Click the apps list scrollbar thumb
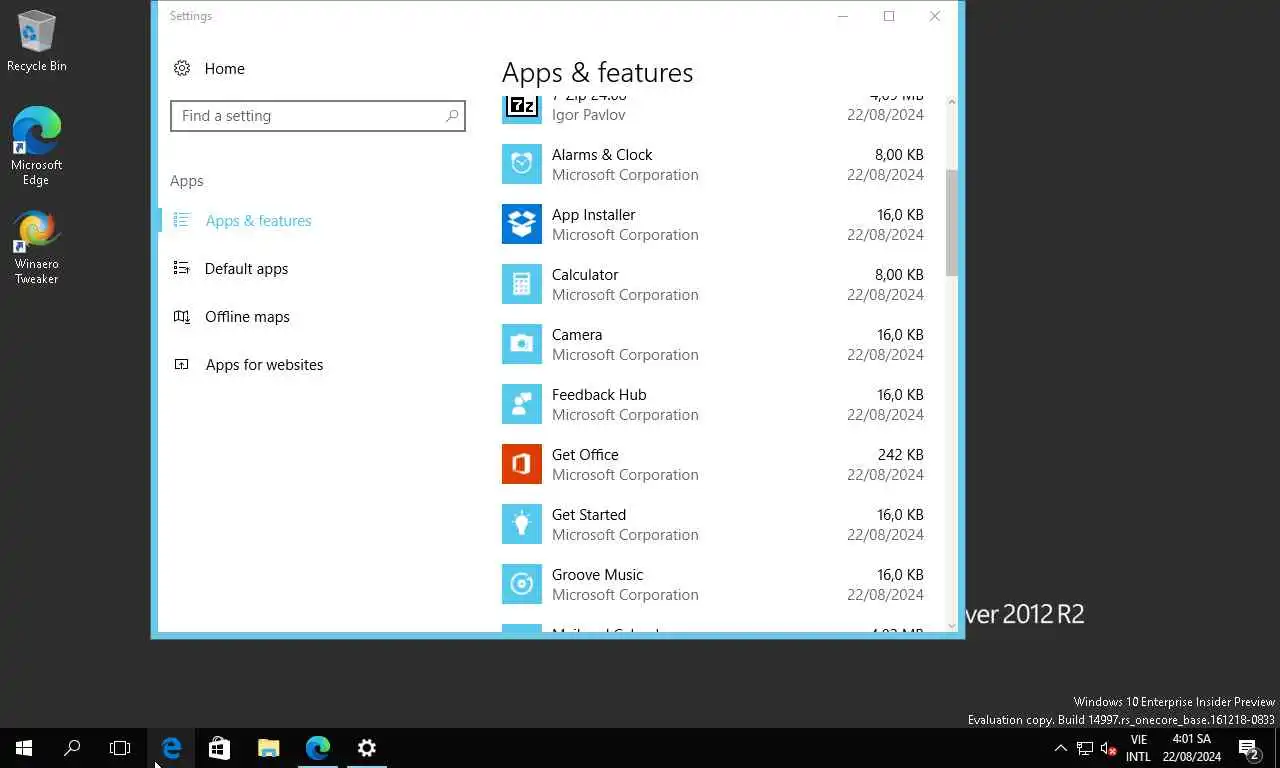 [952, 223]
